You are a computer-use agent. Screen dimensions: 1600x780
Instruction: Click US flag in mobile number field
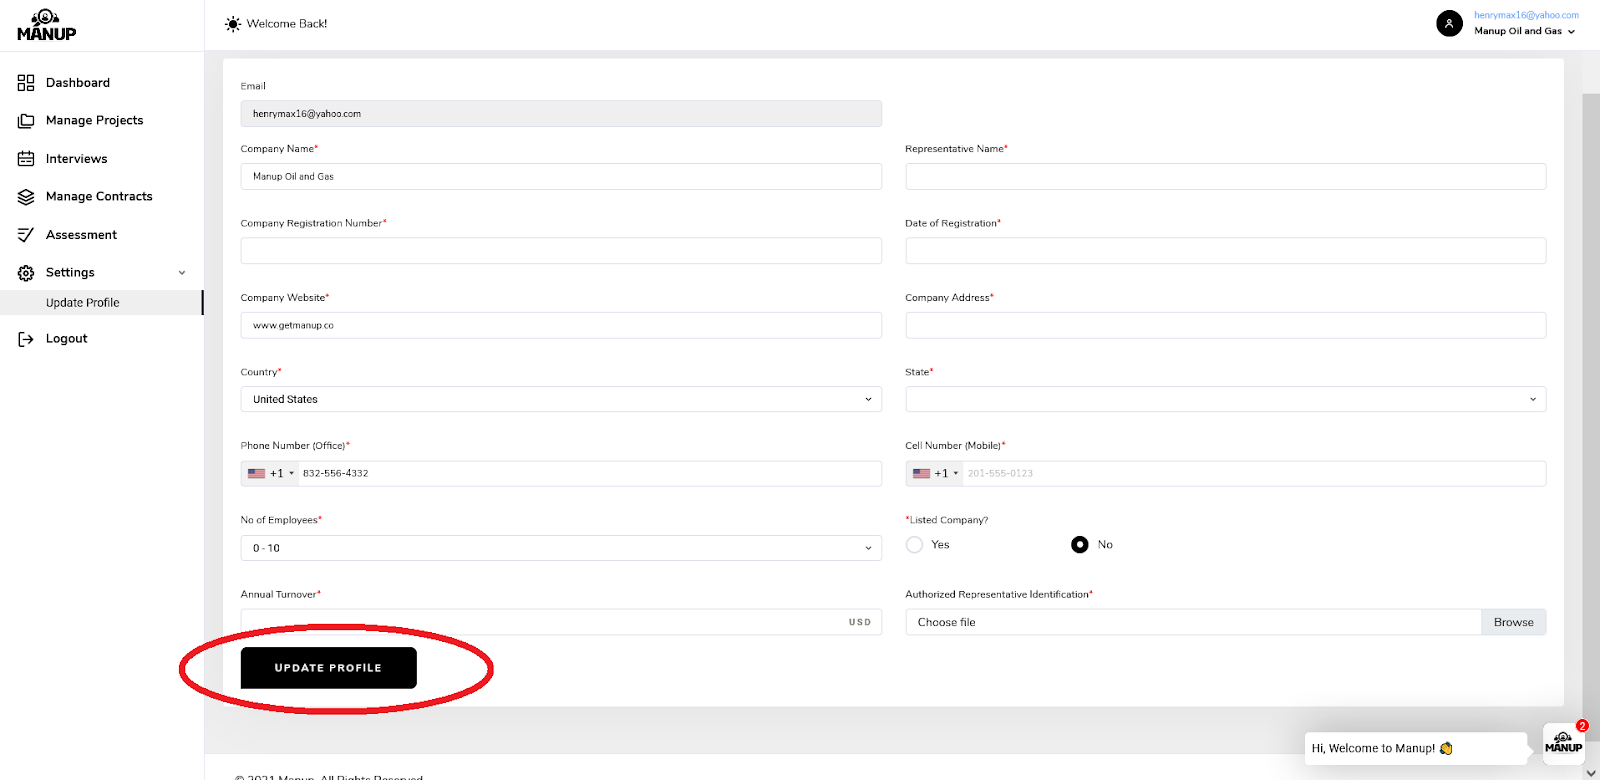922,474
